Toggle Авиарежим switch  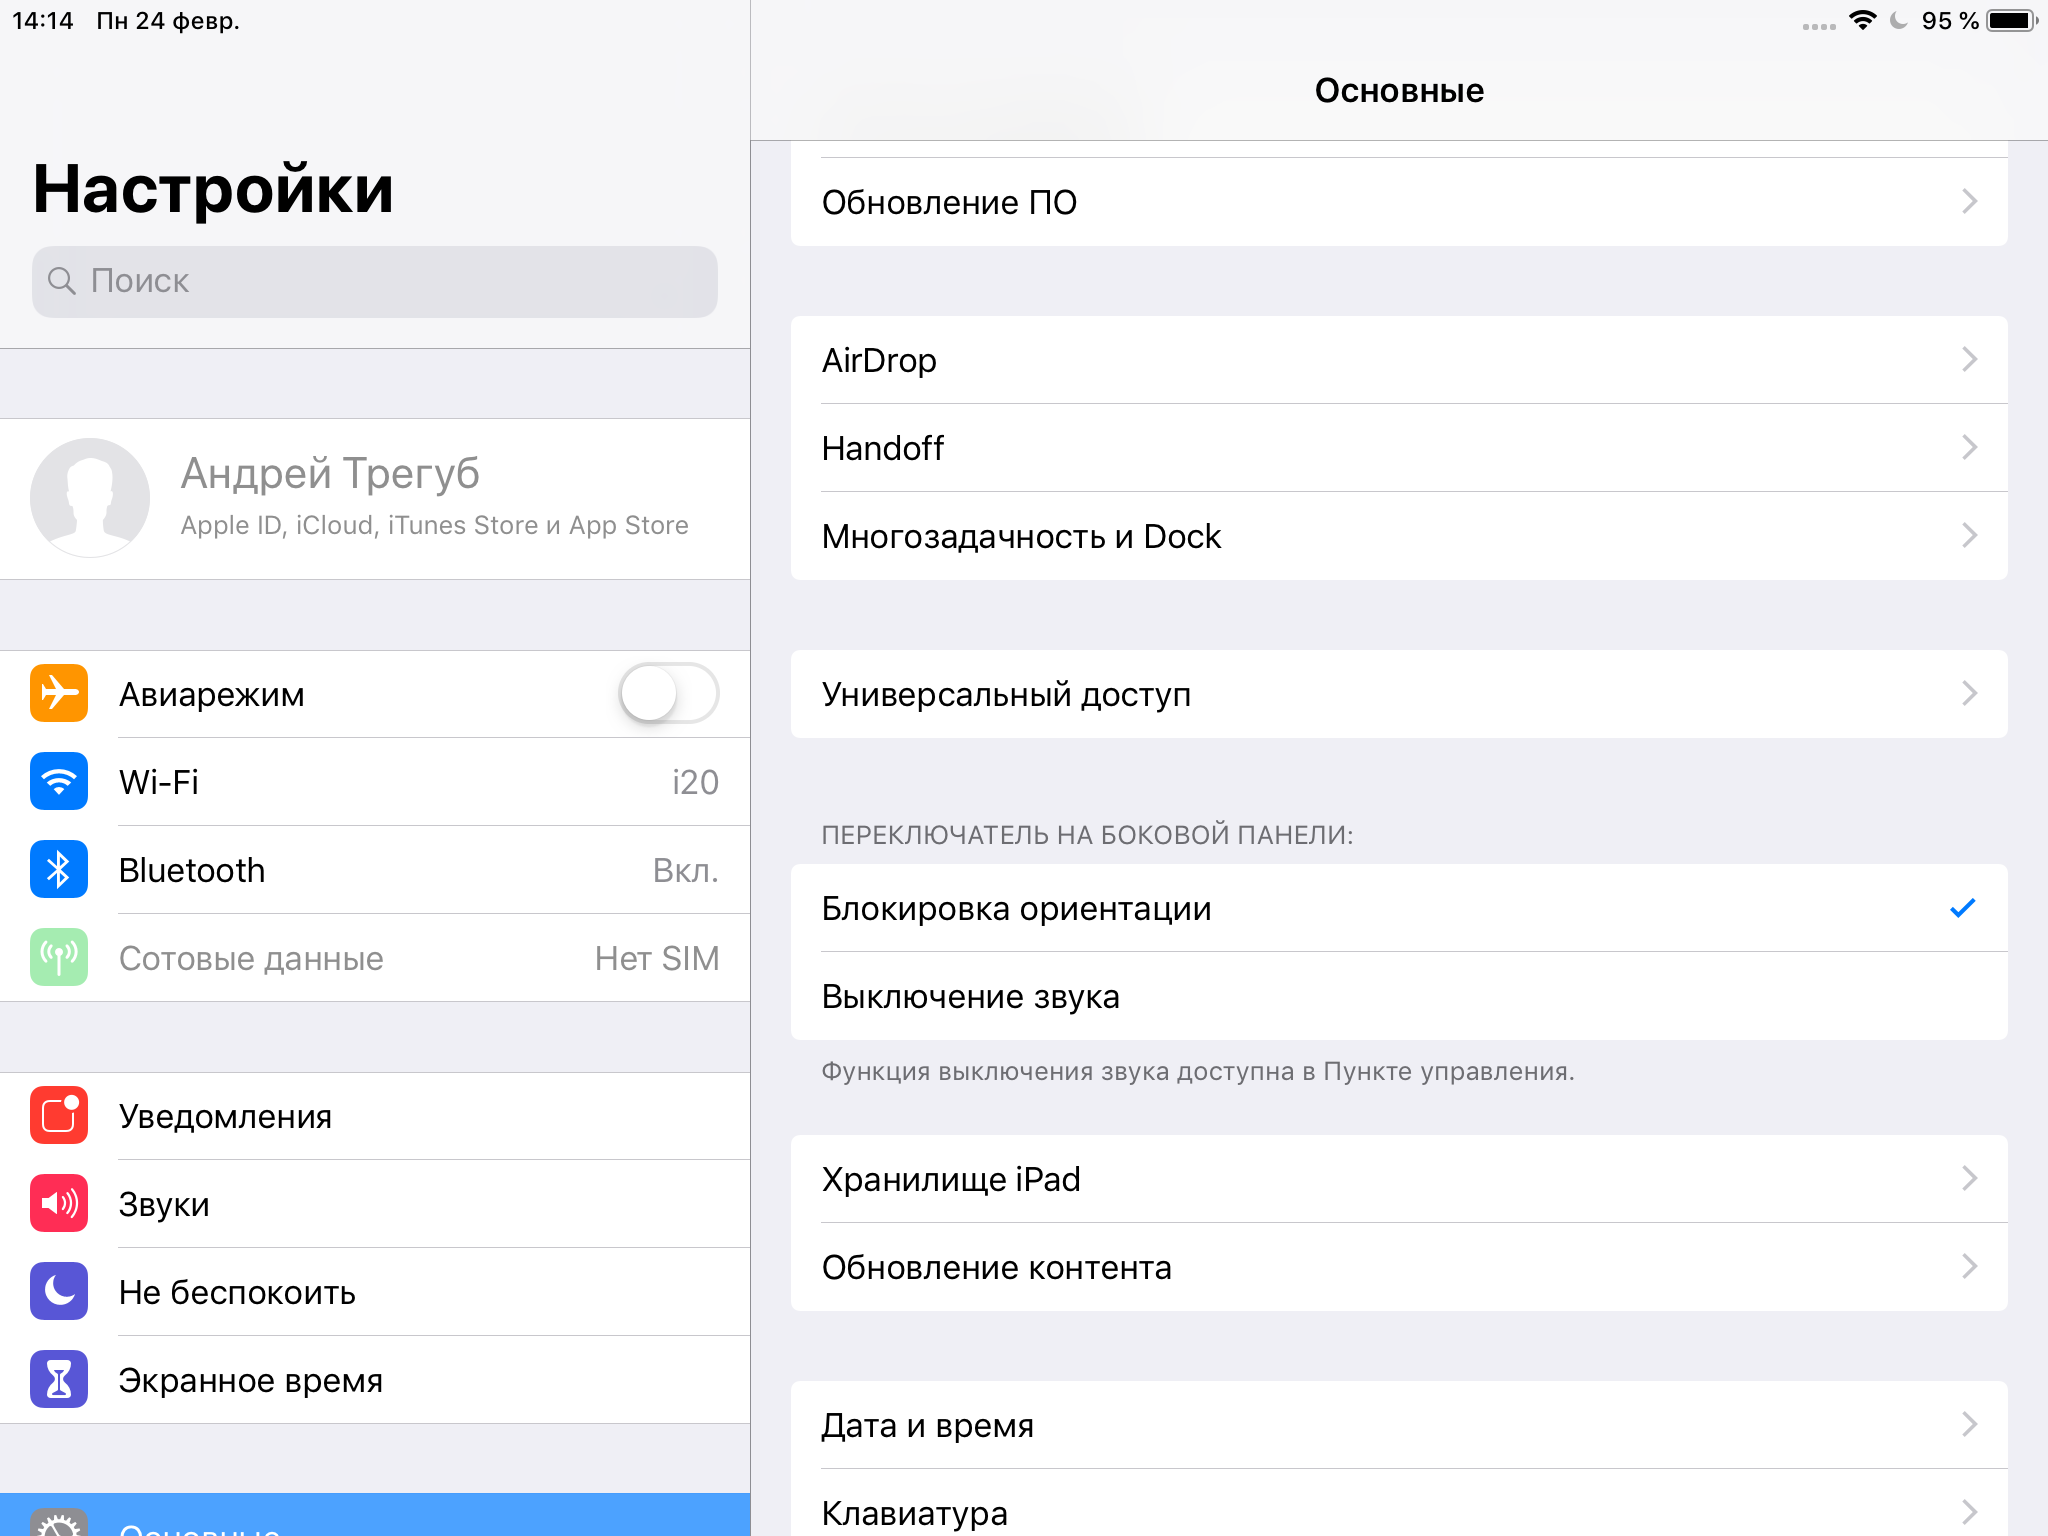click(x=669, y=694)
